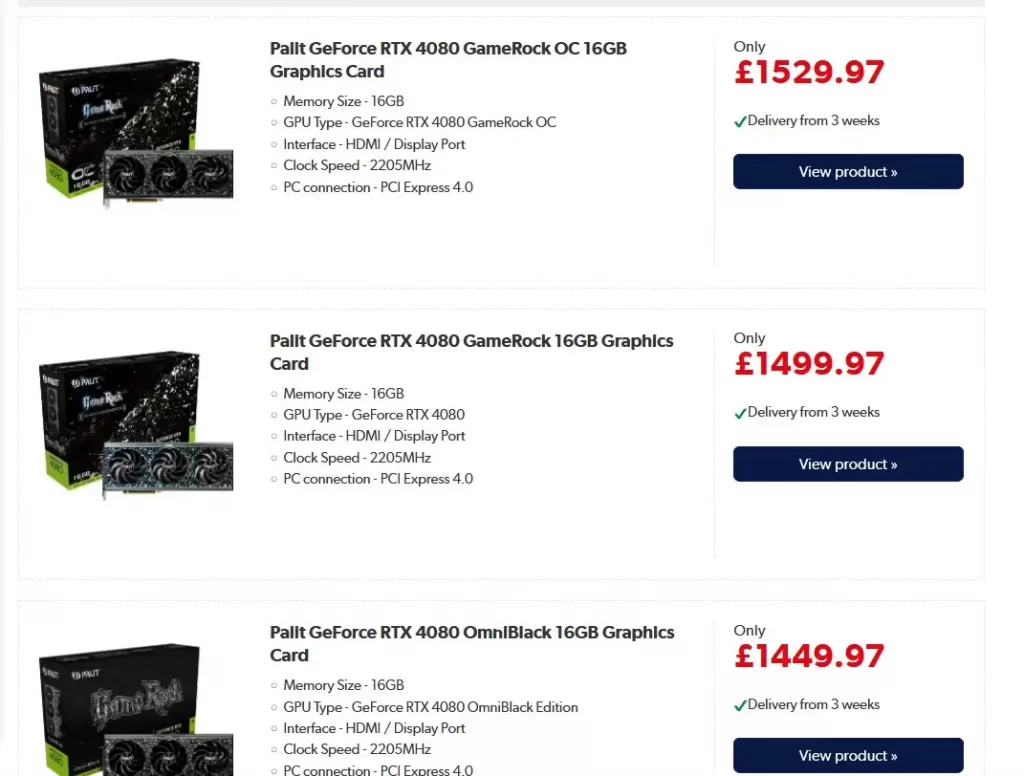Select the OmniBlack 16GB Graphics Card title link
The height and width of the screenshot is (776, 1024).
pos(471,643)
